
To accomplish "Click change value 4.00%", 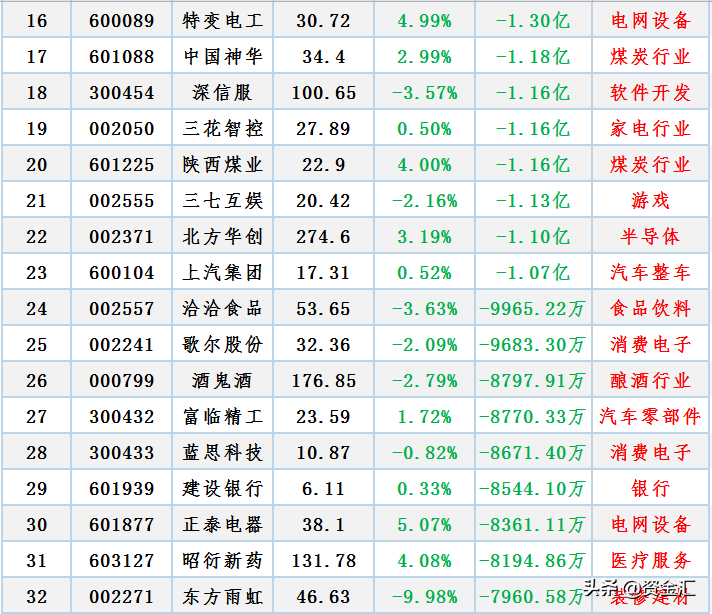I will point(424,165).
